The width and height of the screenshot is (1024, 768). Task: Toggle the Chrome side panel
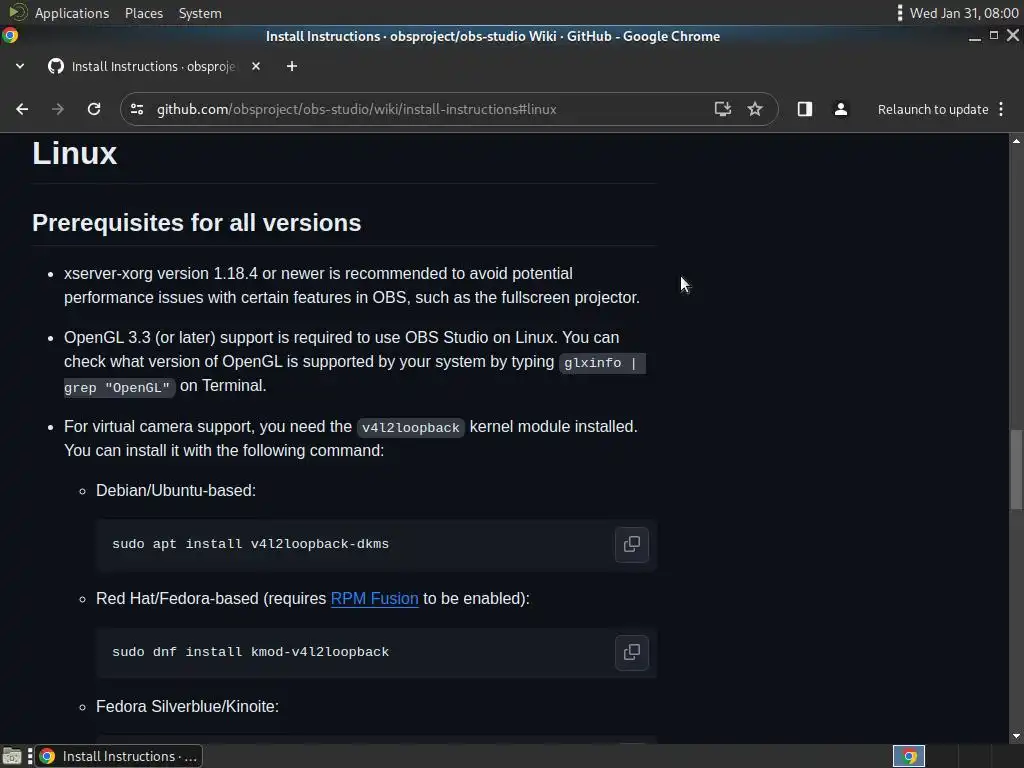(805, 109)
